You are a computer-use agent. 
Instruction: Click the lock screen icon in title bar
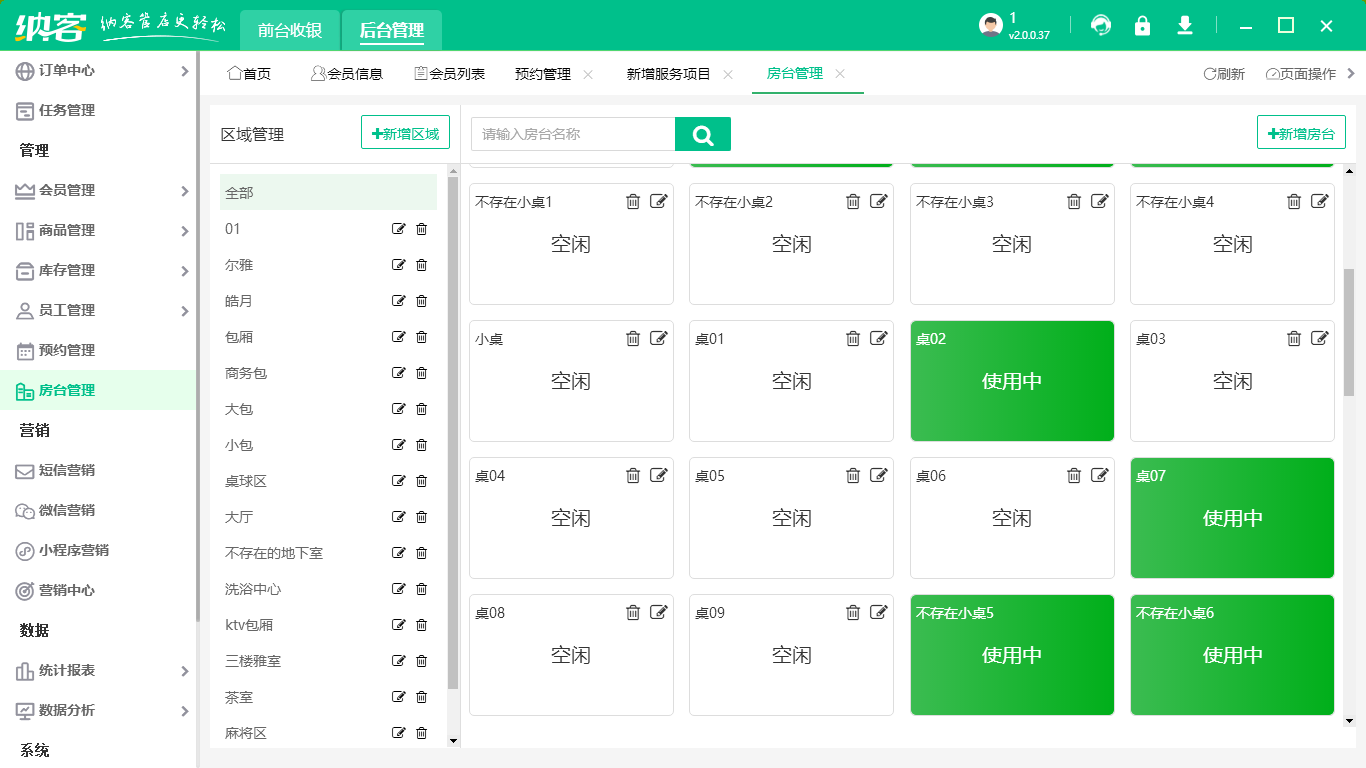click(1142, 27)
